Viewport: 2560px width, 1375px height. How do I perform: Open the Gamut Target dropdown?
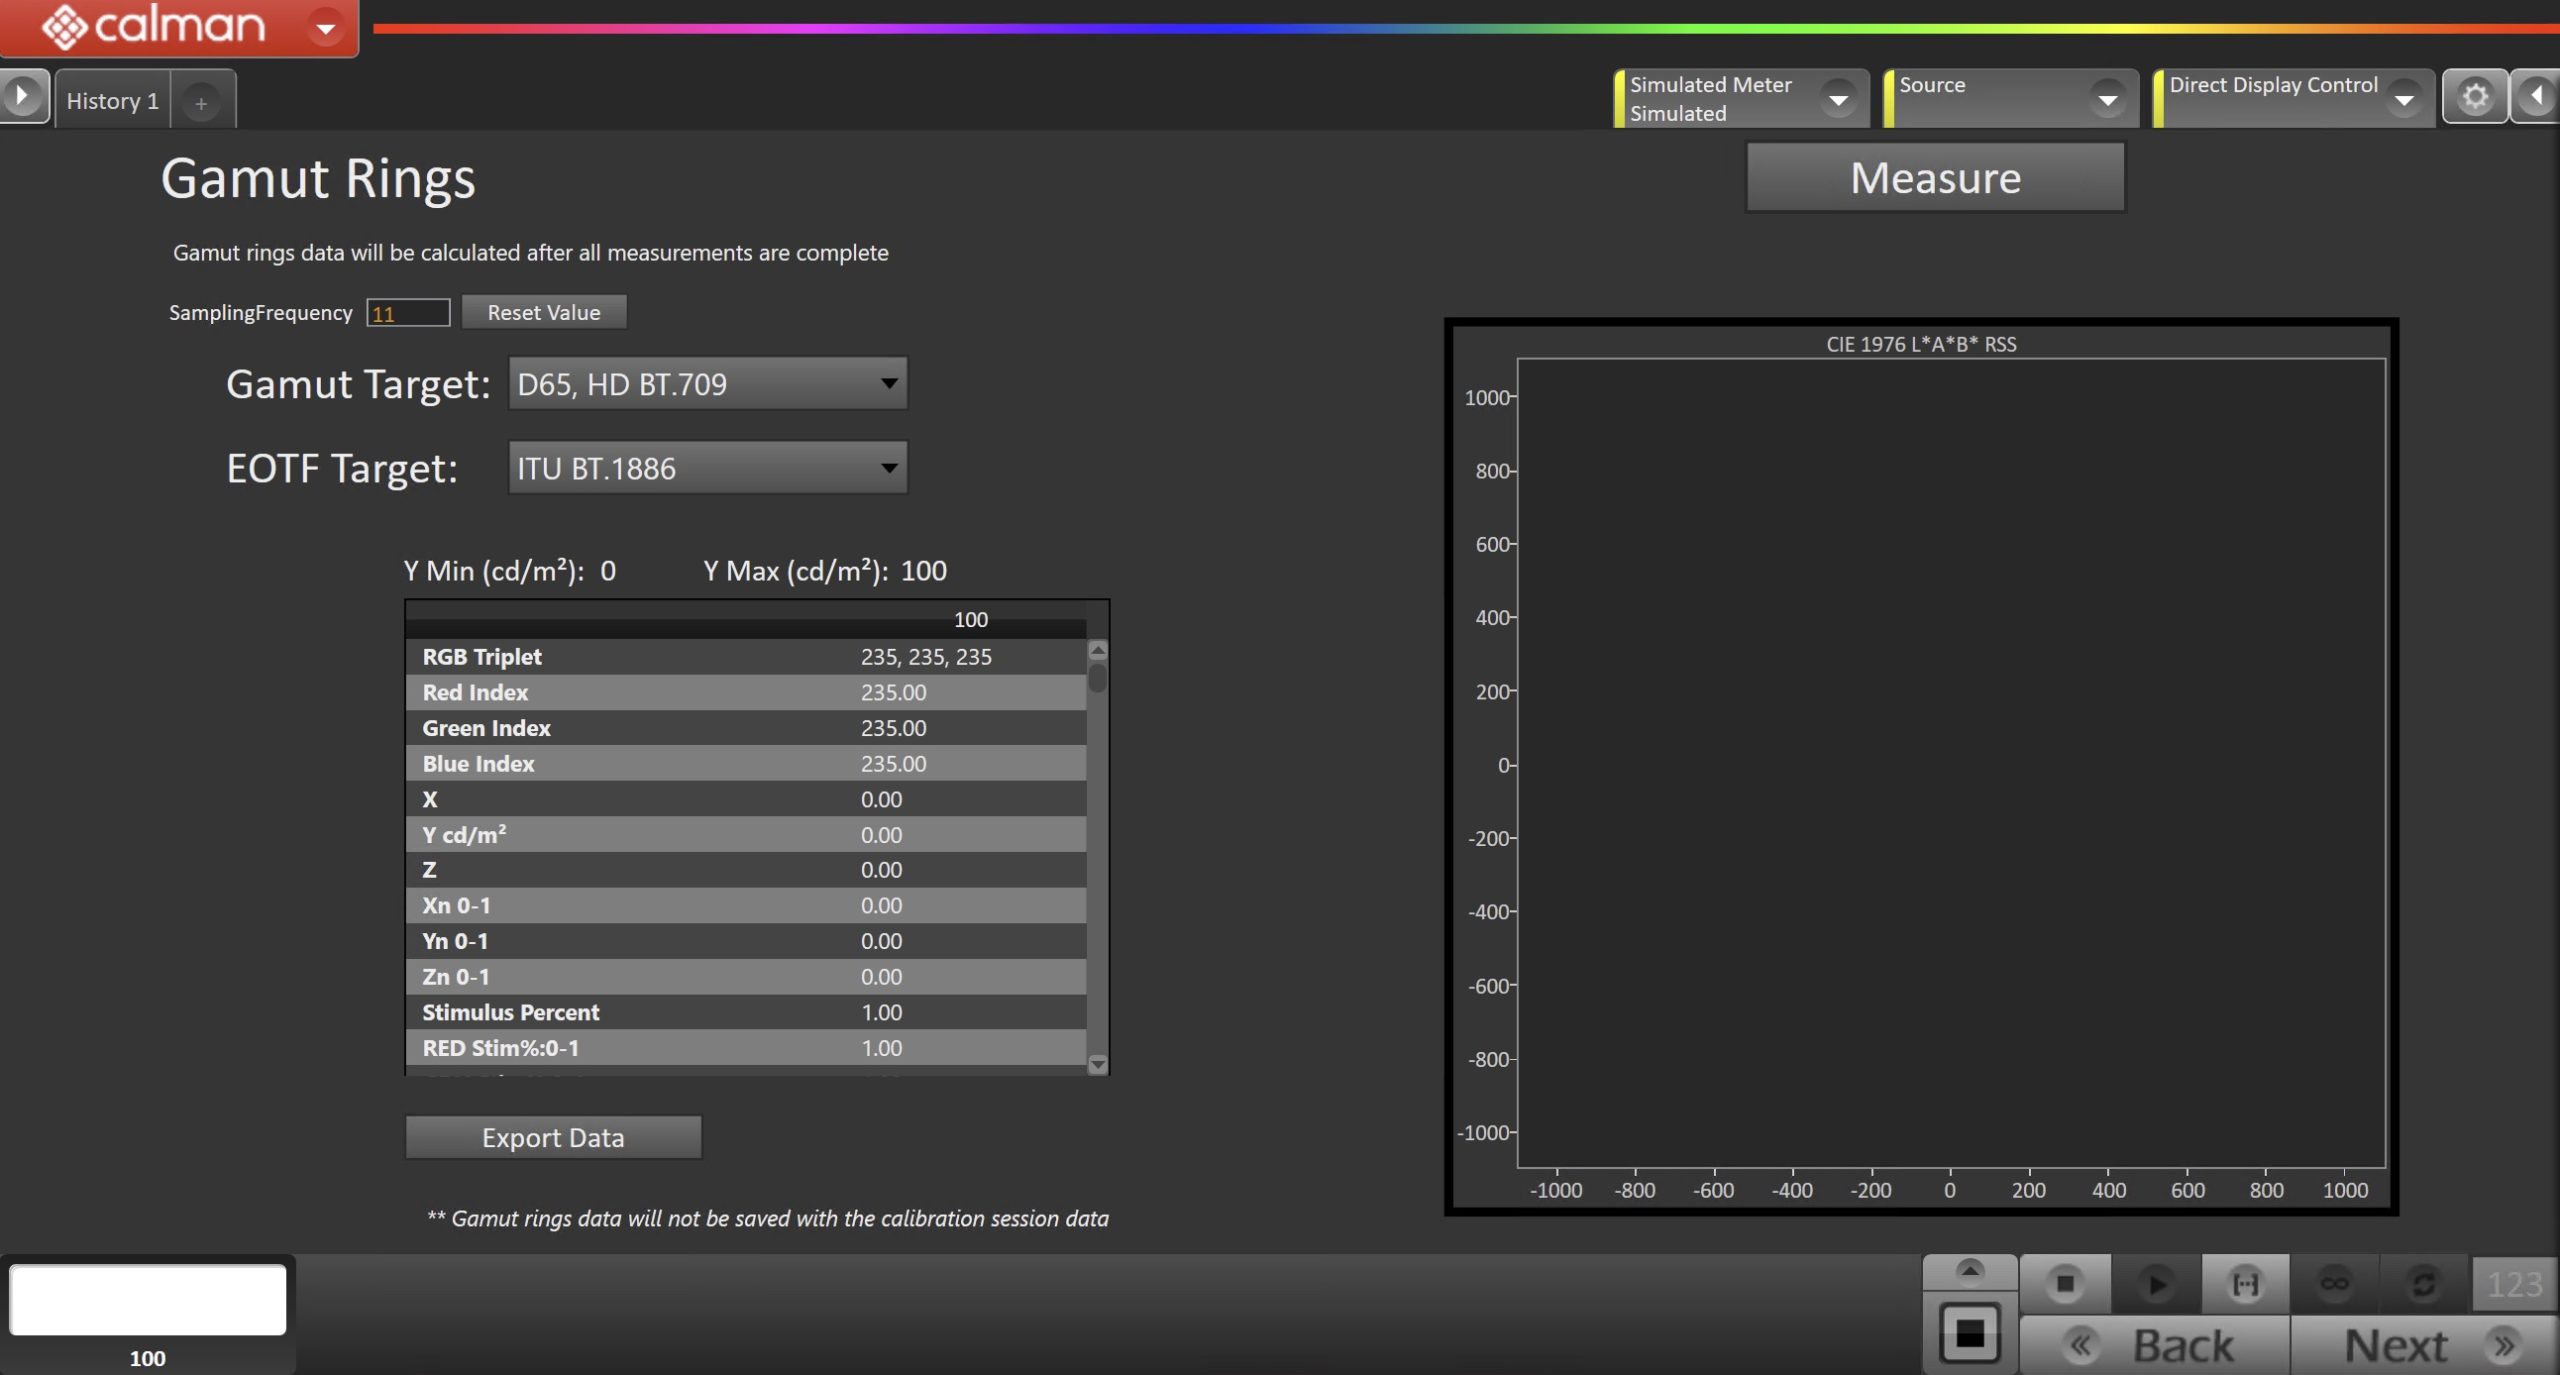(707, 384)
